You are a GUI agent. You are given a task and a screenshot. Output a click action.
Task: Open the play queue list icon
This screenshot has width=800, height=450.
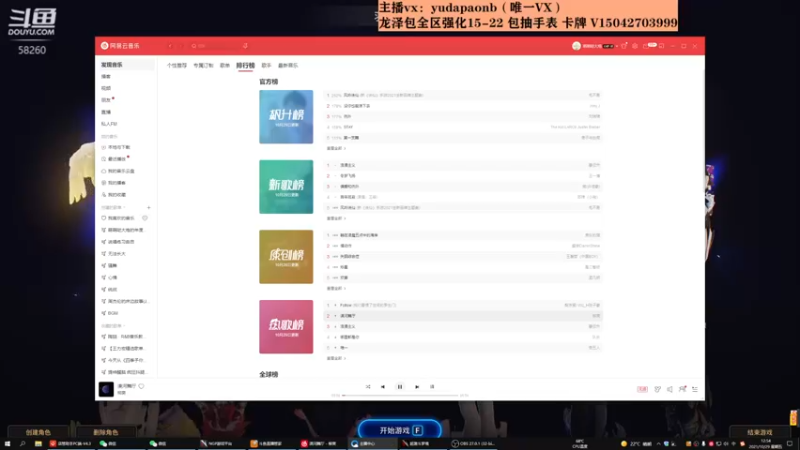(695, 389)
